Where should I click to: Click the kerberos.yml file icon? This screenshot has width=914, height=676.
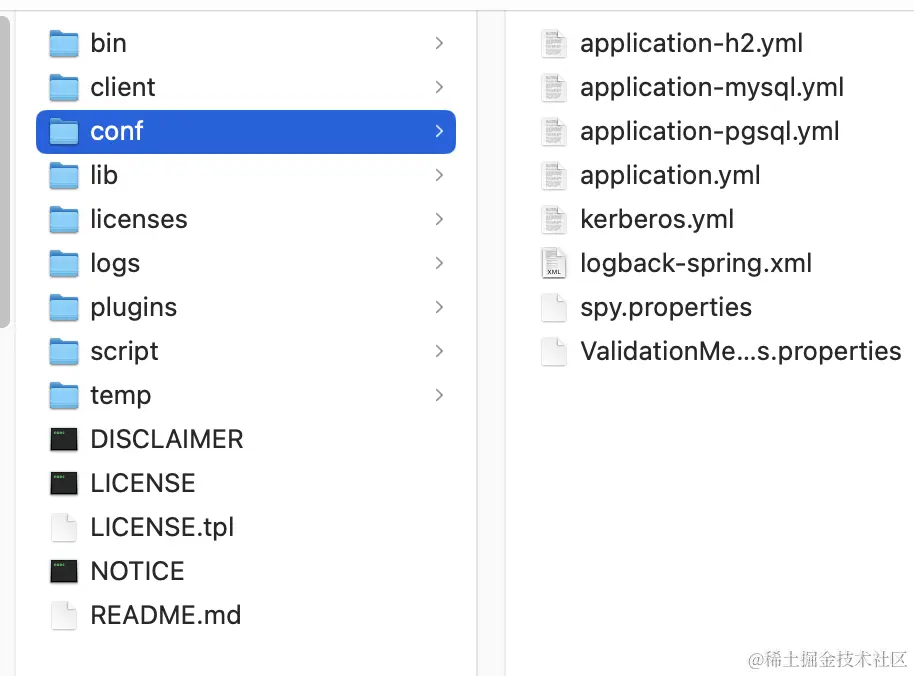[x=553, y=220]
